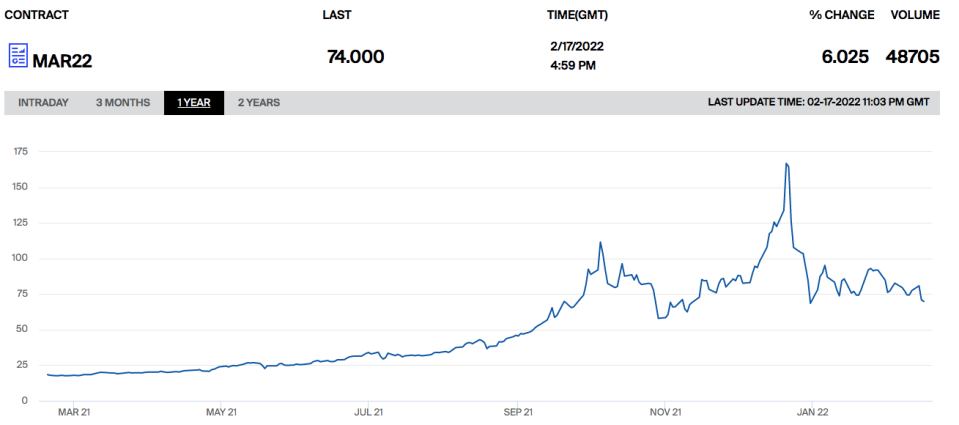Click the % CHANGE column header
The width and height of the screenshot is (959, 425).
(841, 15)
